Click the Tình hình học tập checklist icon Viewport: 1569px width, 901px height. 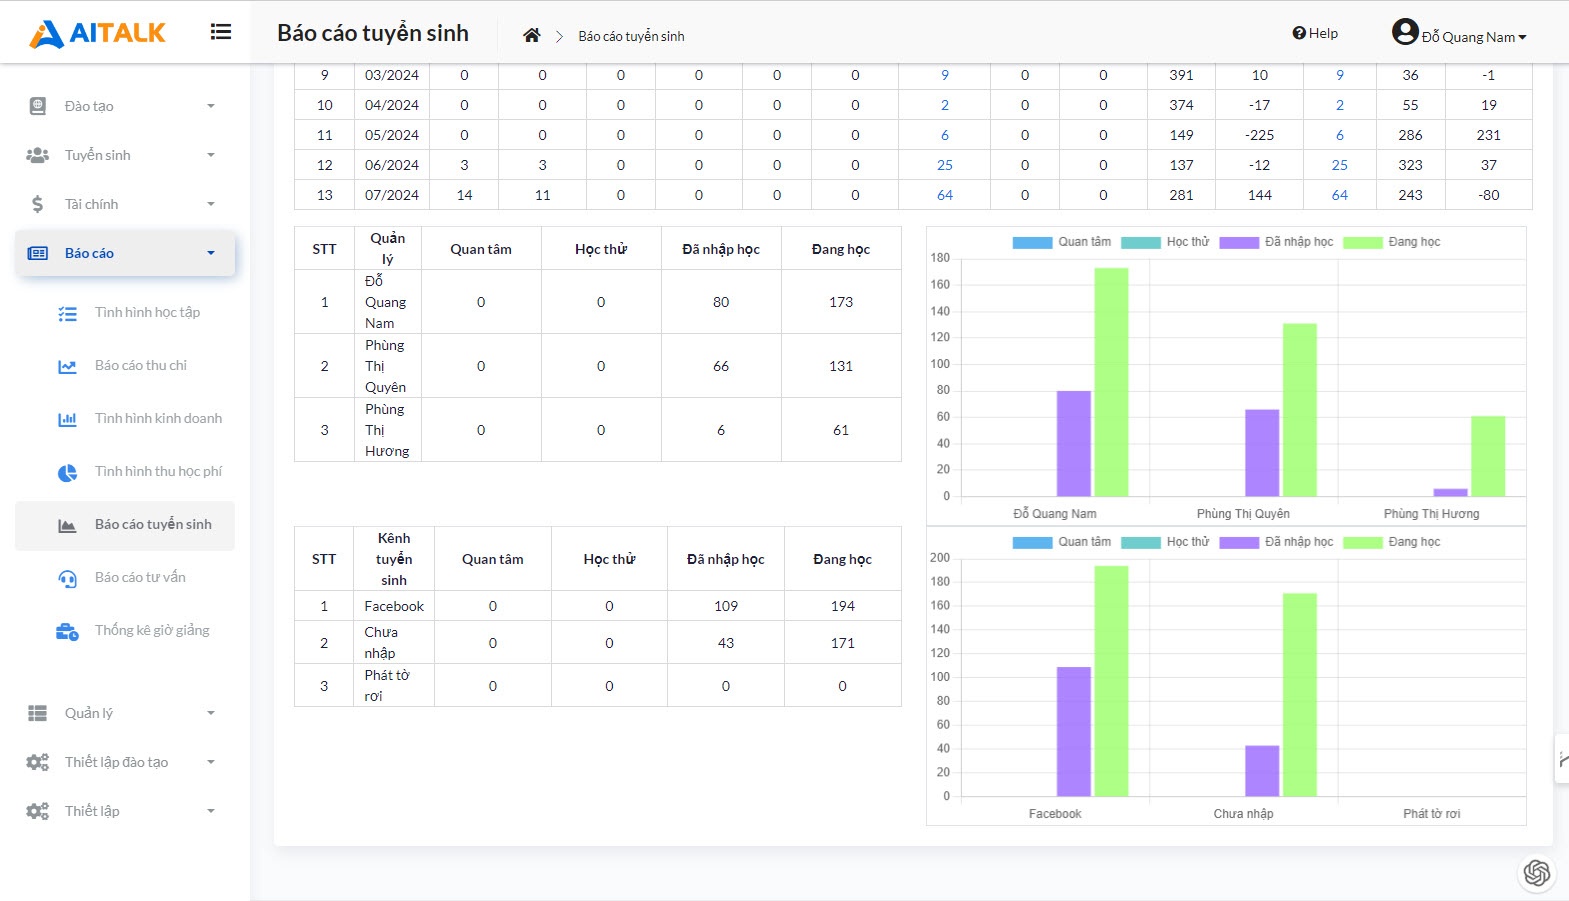[67, 314]
